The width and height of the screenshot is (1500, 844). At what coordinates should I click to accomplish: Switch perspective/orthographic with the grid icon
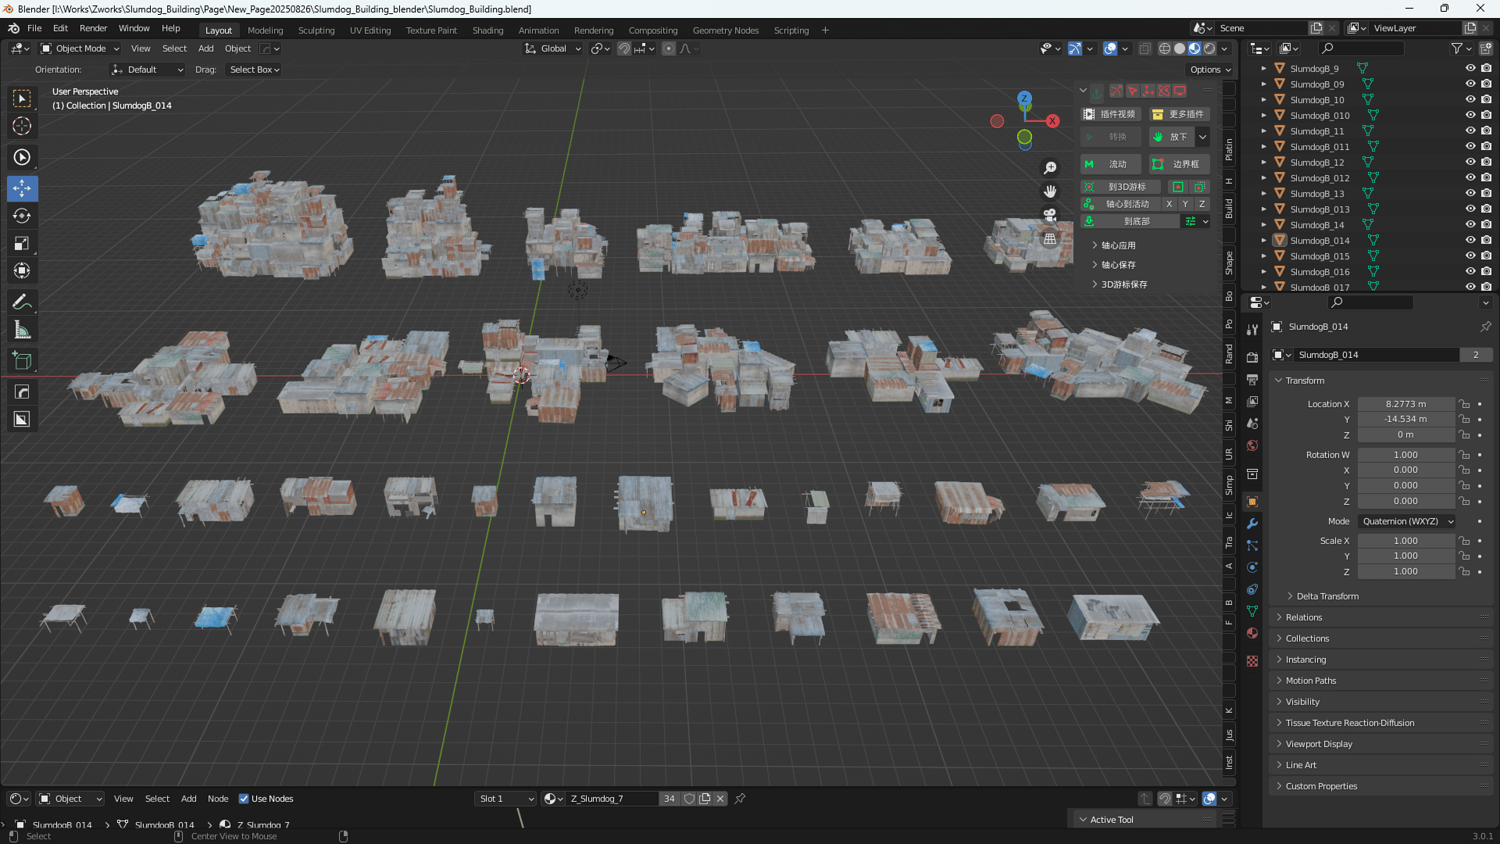pos(1050,239)
